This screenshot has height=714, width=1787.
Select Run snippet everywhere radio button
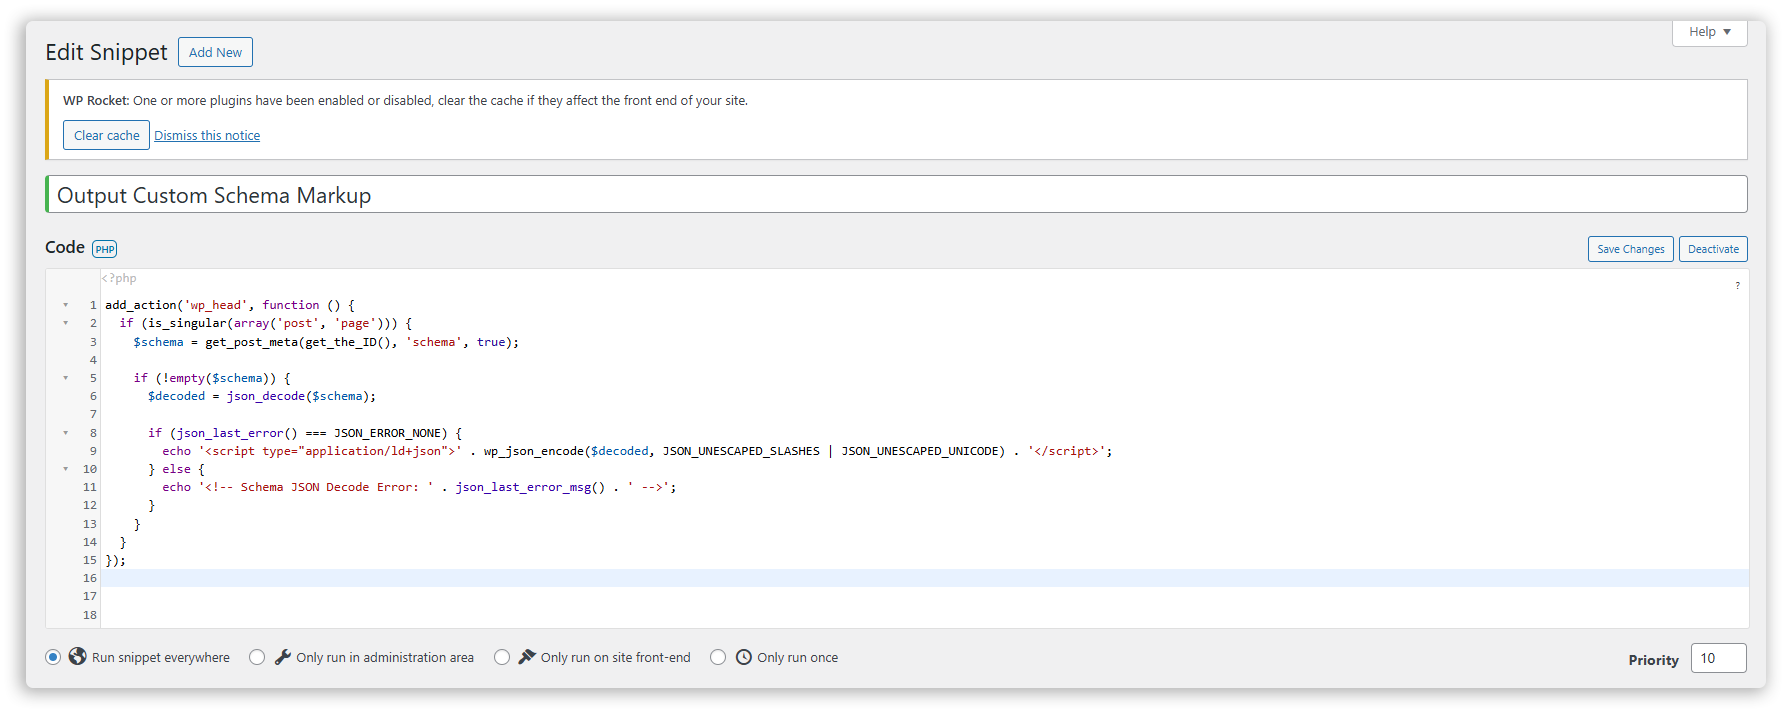[53, 657]
